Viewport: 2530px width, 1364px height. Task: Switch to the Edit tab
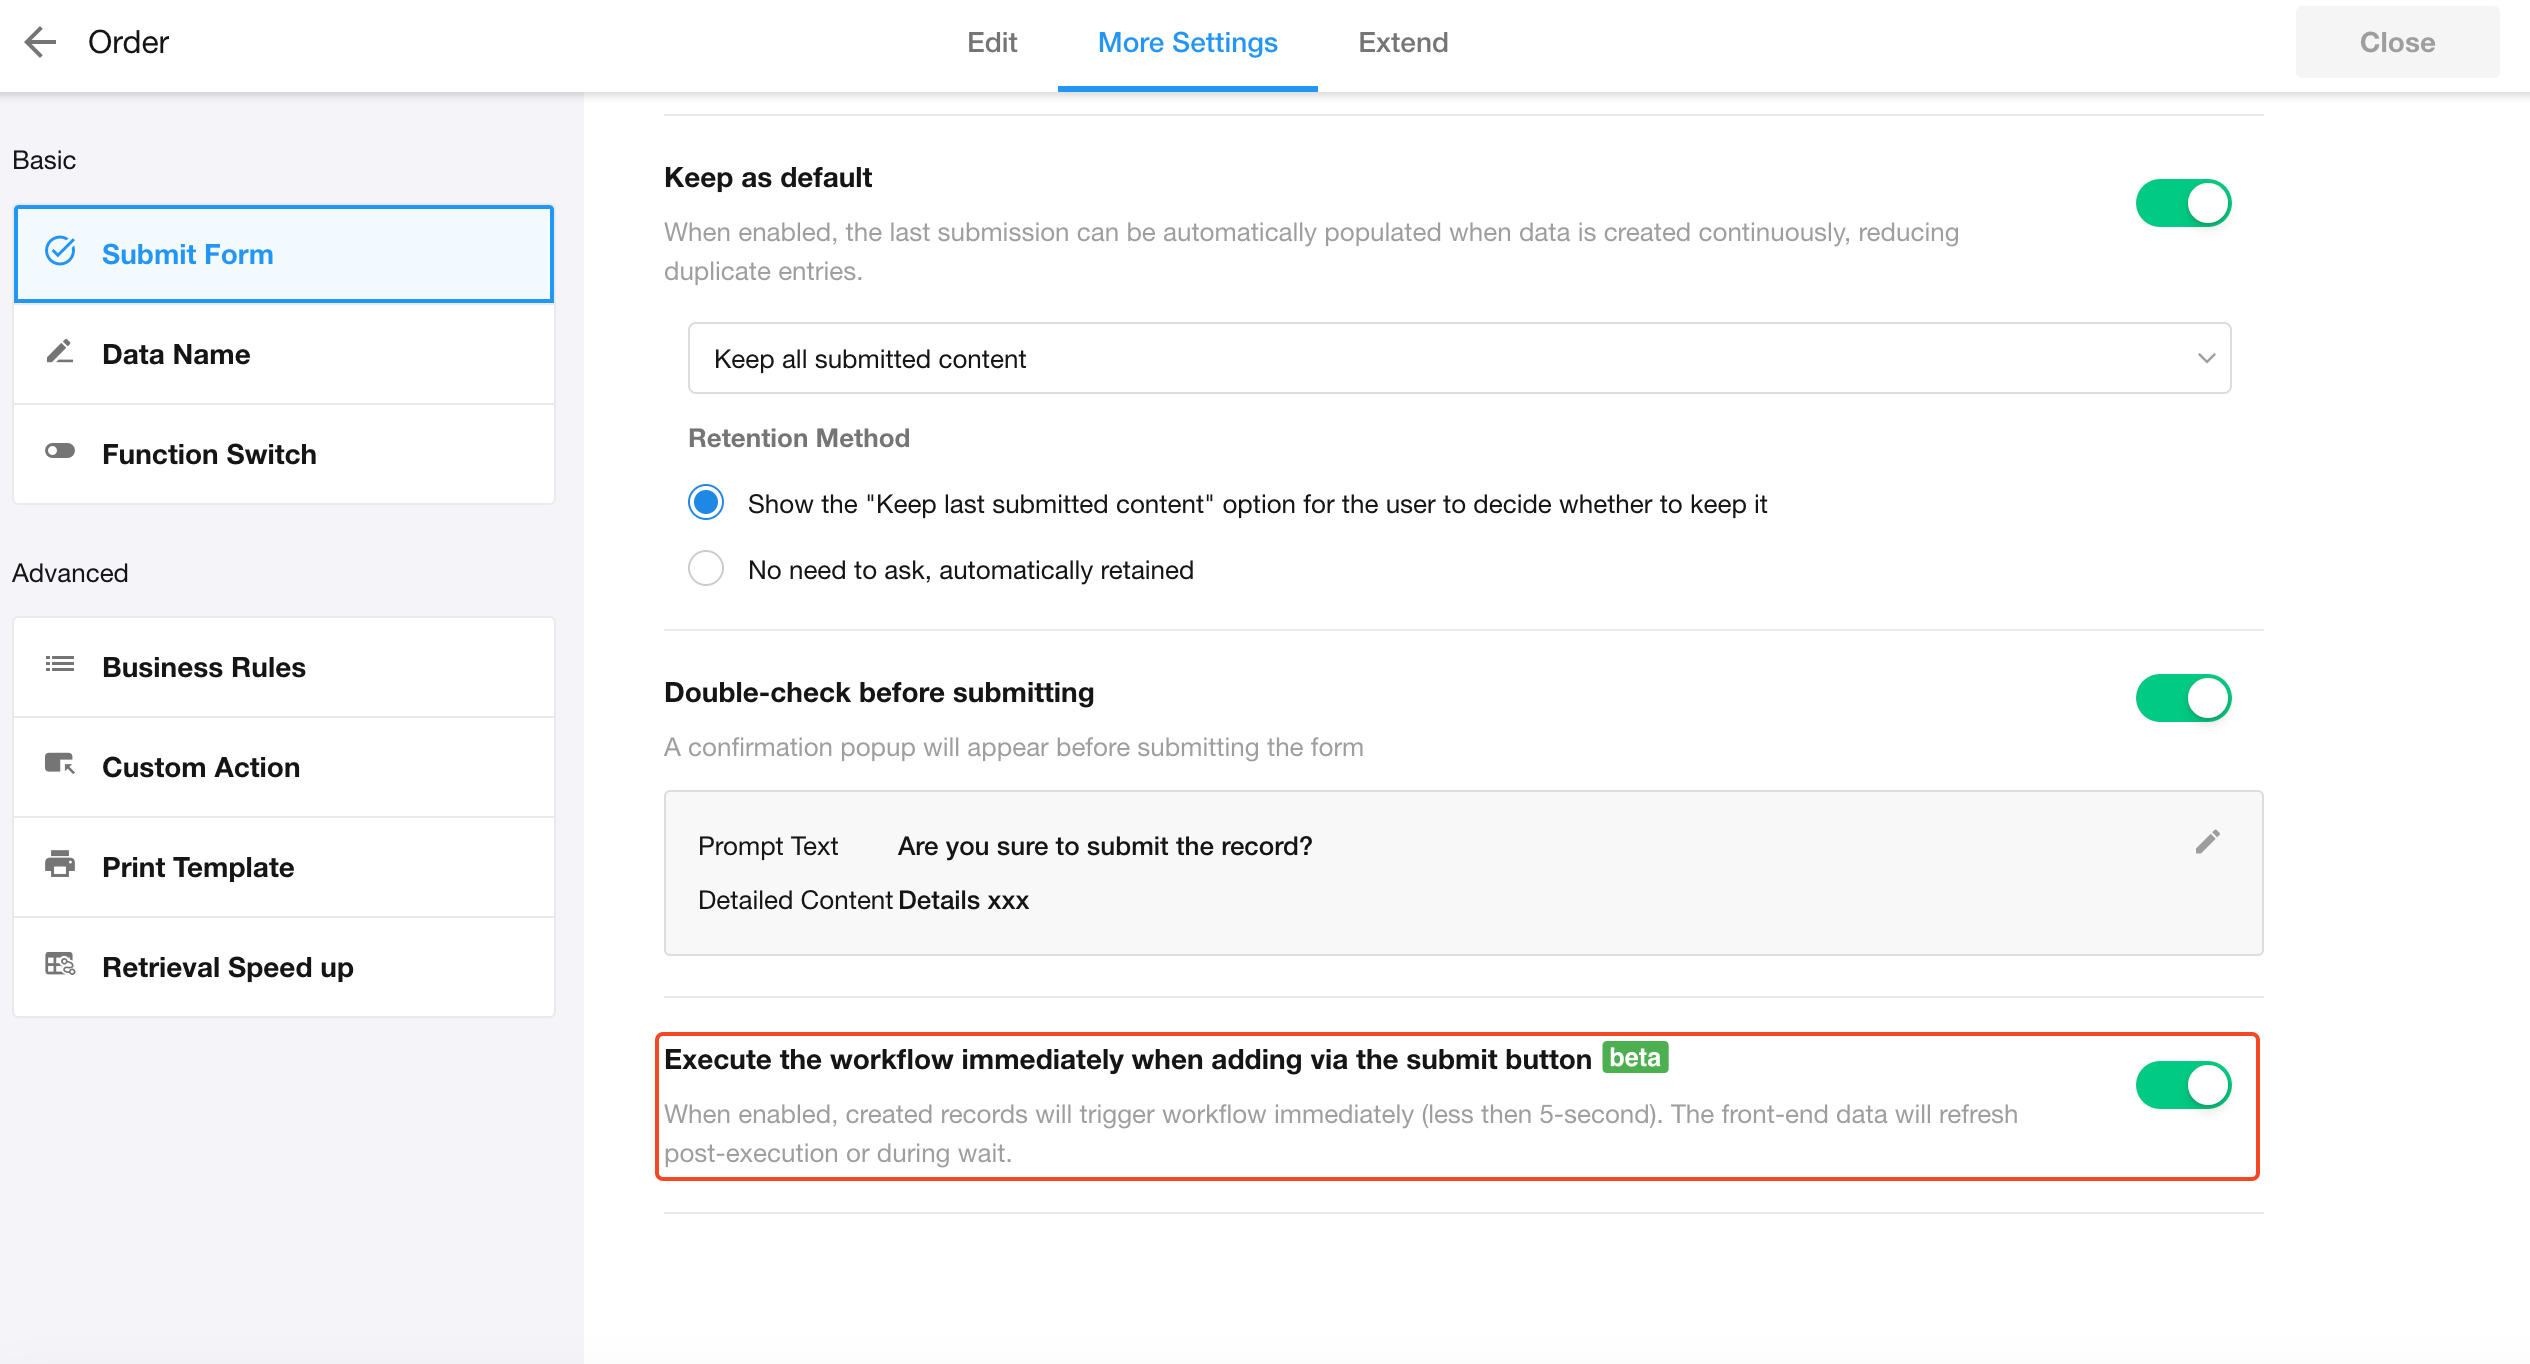(991, 43)
